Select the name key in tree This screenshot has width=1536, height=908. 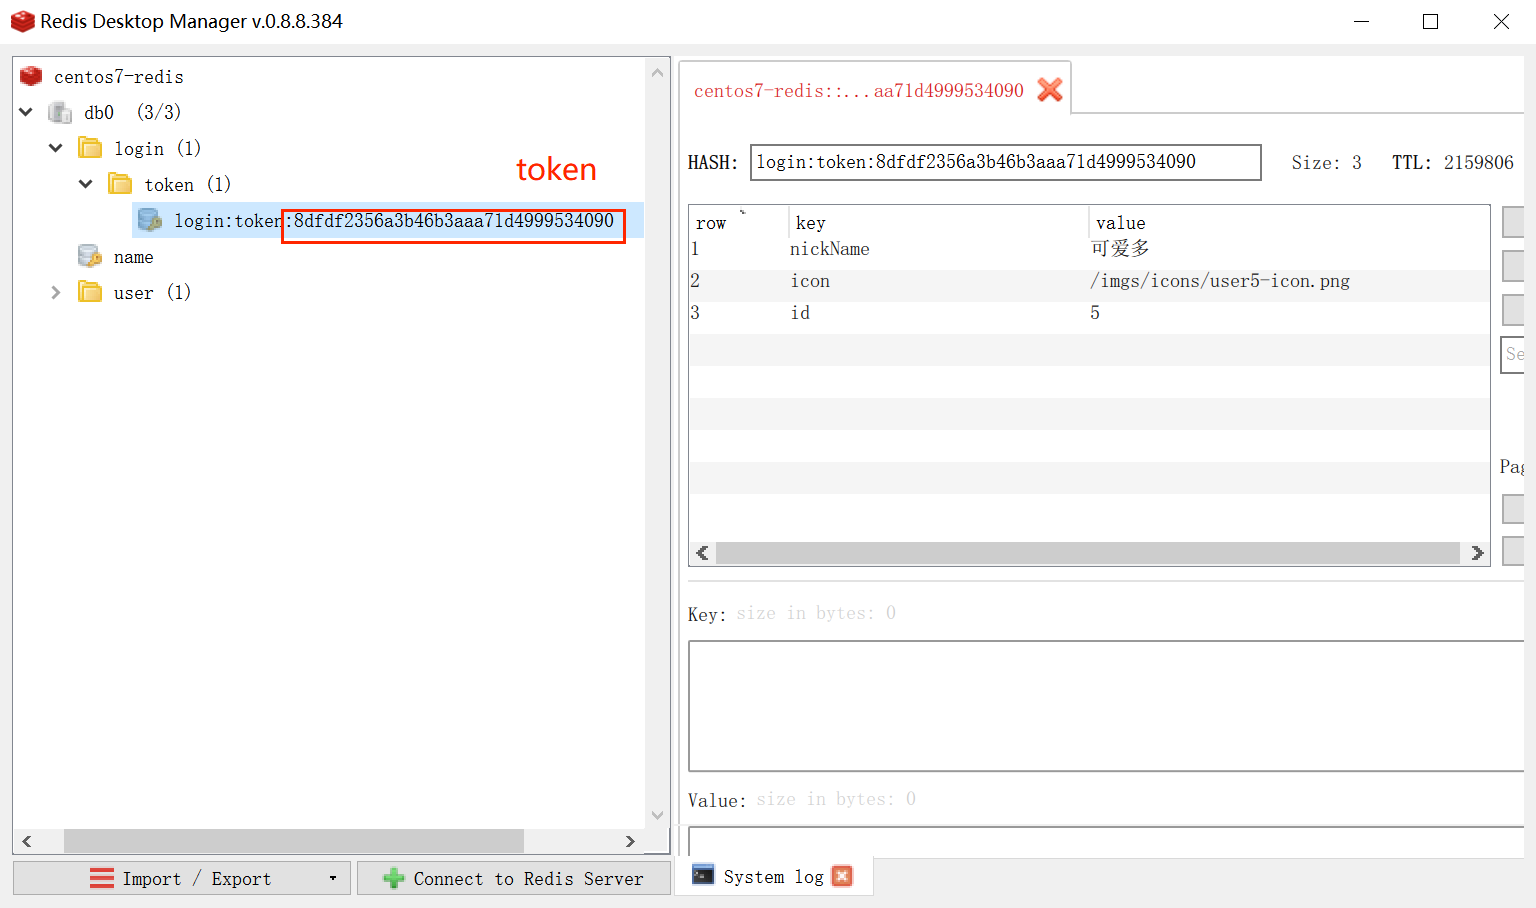point(133,257)
